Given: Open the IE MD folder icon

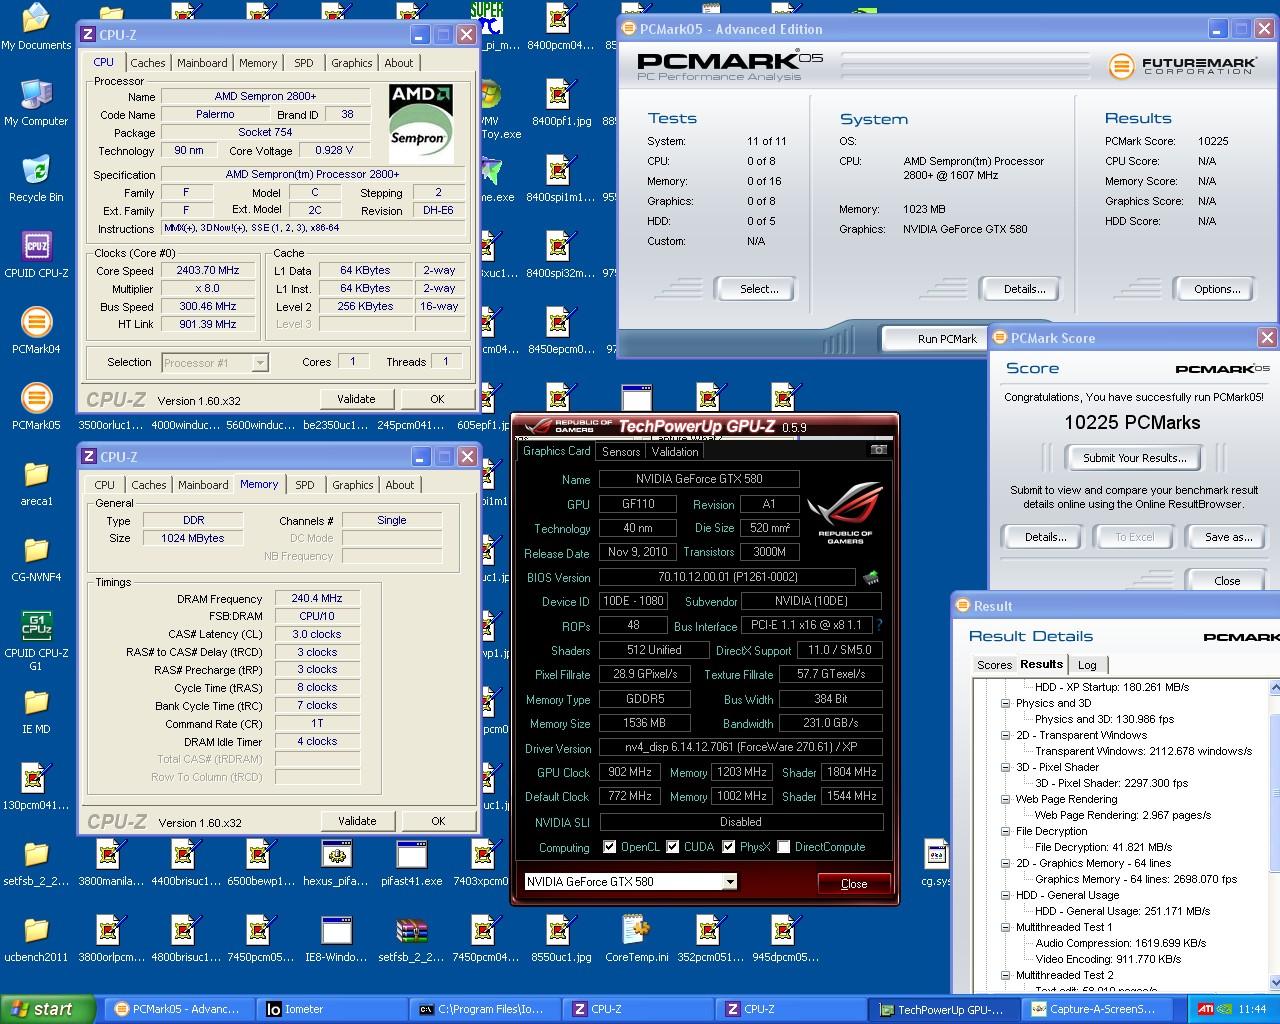Looking at the screenshot, I should point(36,709).
